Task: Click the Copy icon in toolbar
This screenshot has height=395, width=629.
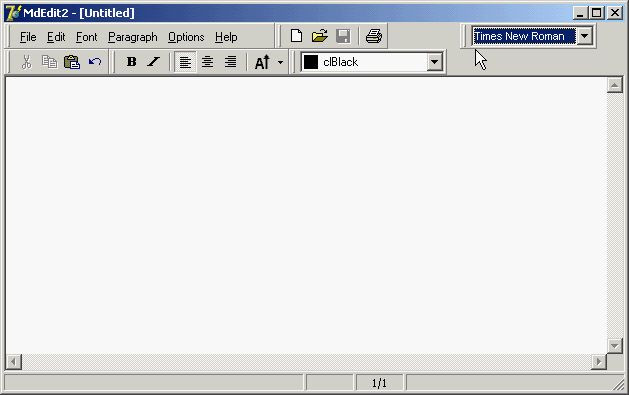Action: click(49, 62)
